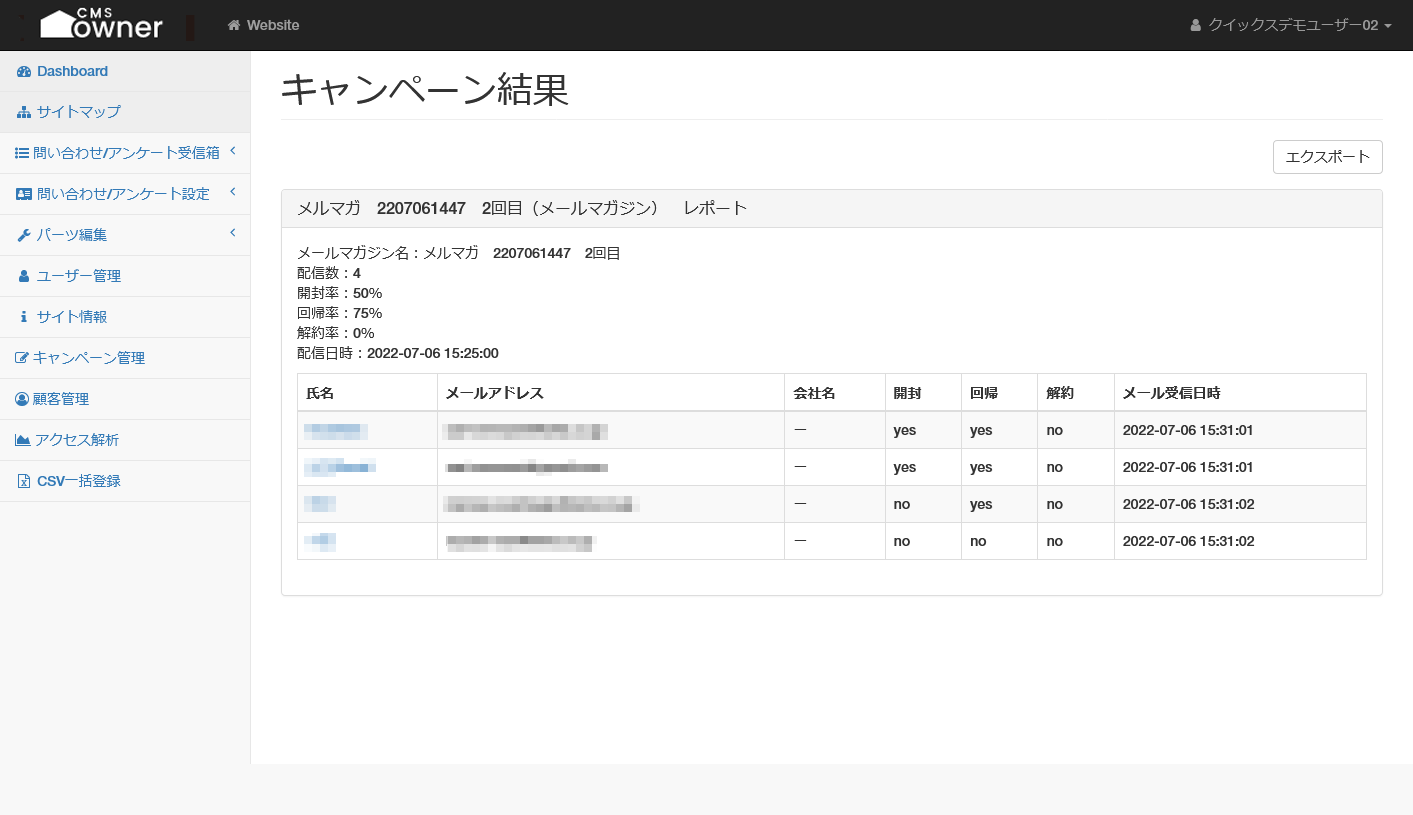Open the first row's blurred name link
Screen dimensions: 1413x815
[336, 431]
